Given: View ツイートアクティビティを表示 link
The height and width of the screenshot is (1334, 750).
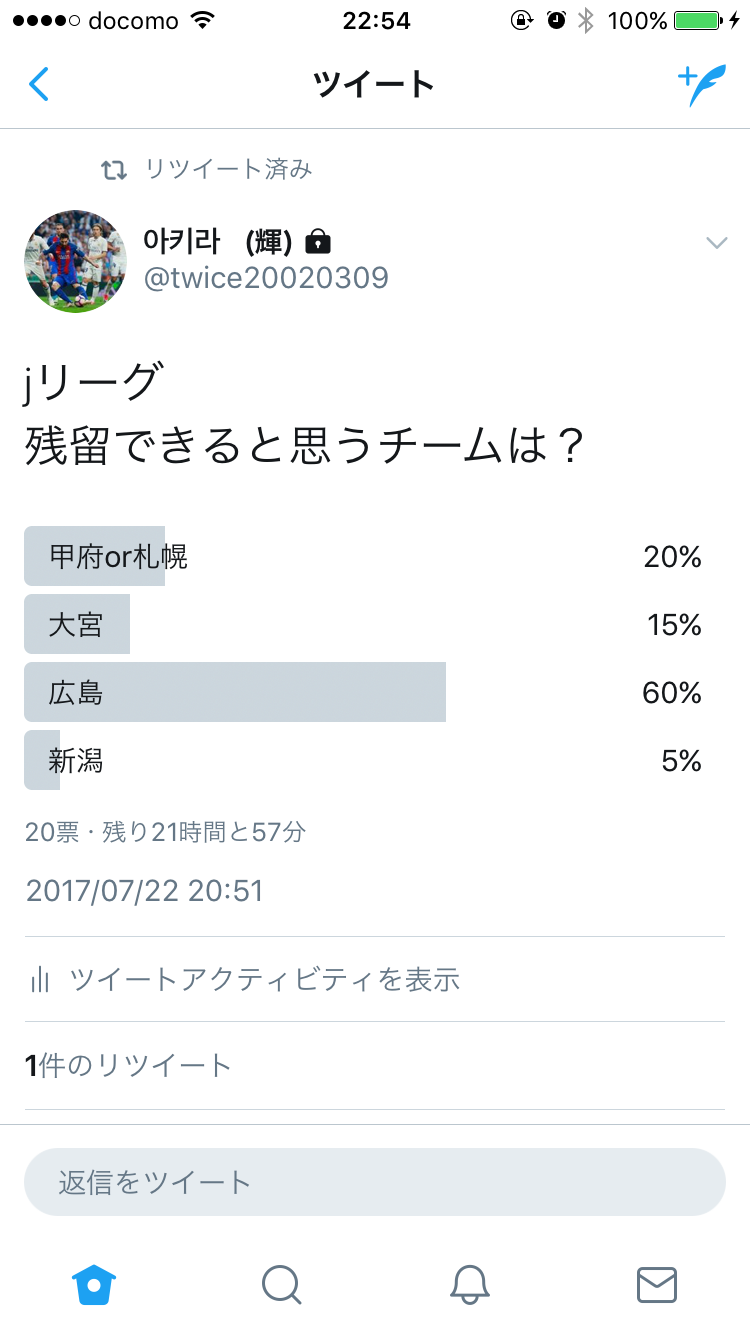Looking at the screenshot, I should click(264, 979).
